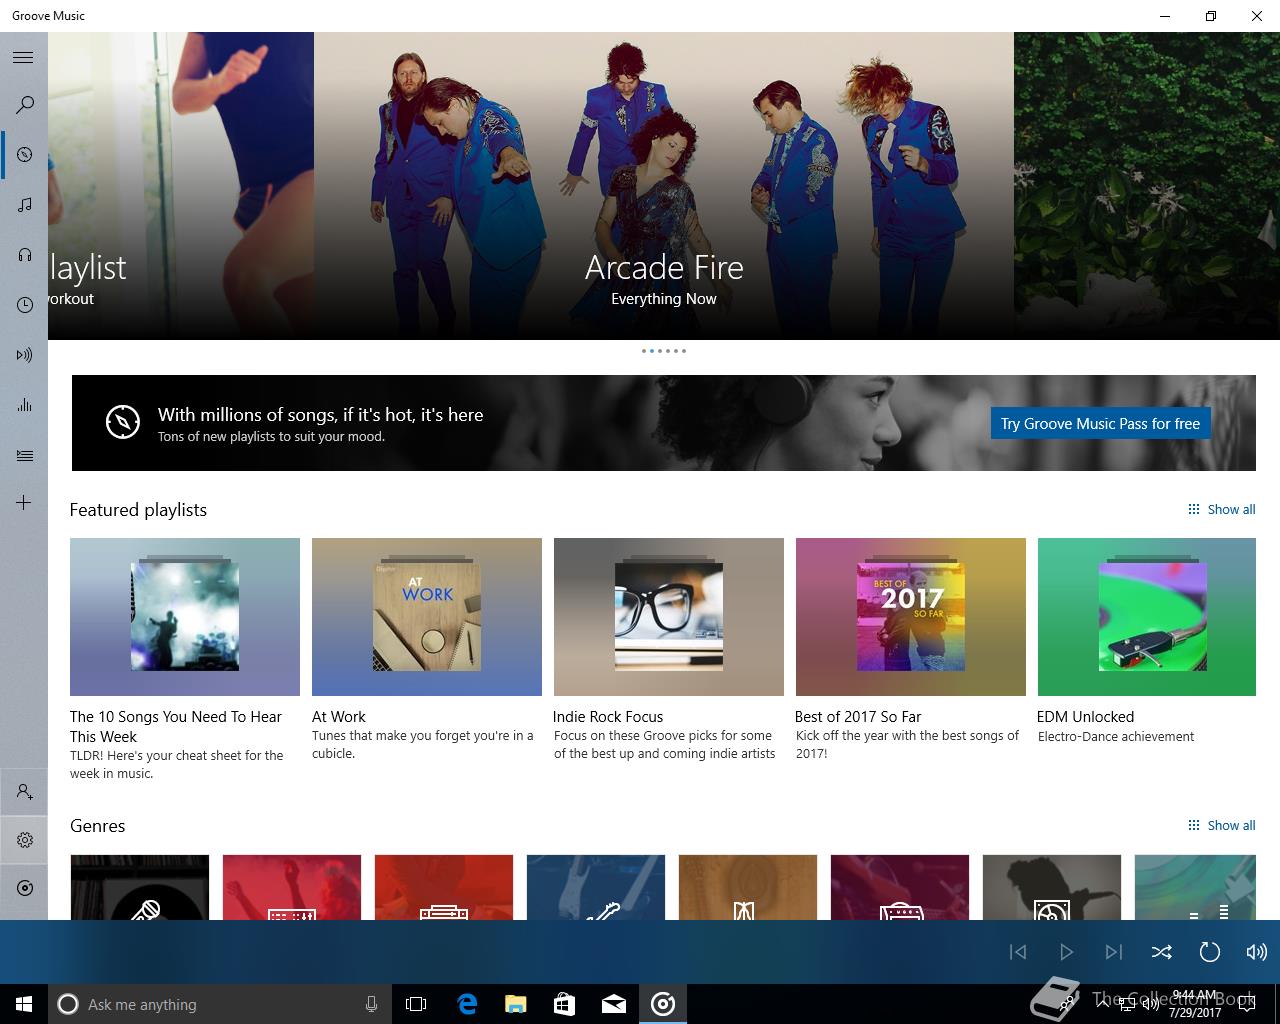The width and height of the screenshot is (1280, 1024).
Task: Skip to next track
Action: click(x=1114, y=952)
